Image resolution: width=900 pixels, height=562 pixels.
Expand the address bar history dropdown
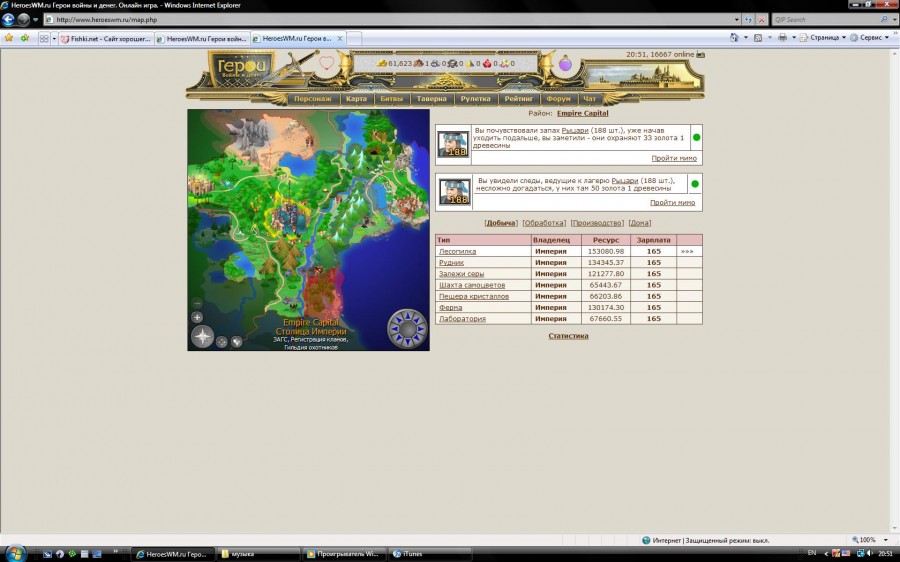tap(737, 20)
